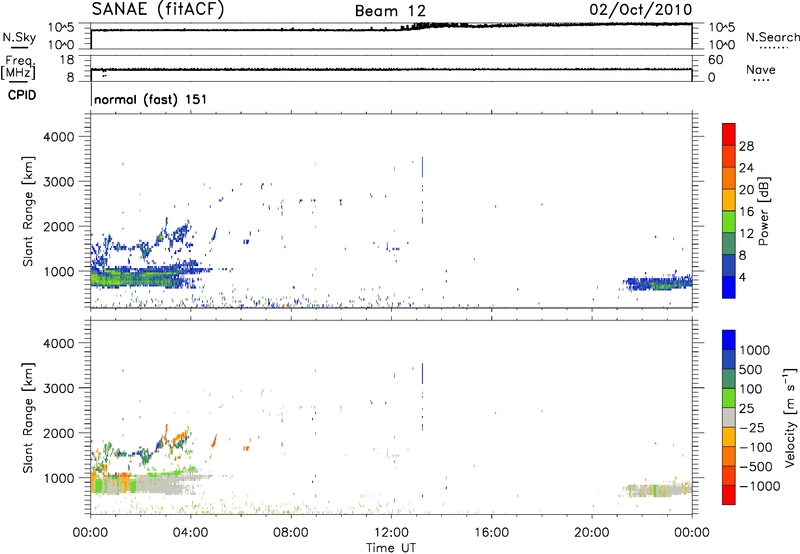Click the '4000' range tick in velocity panel
Screen dimensions: 800x554
(x=59, y=343)
